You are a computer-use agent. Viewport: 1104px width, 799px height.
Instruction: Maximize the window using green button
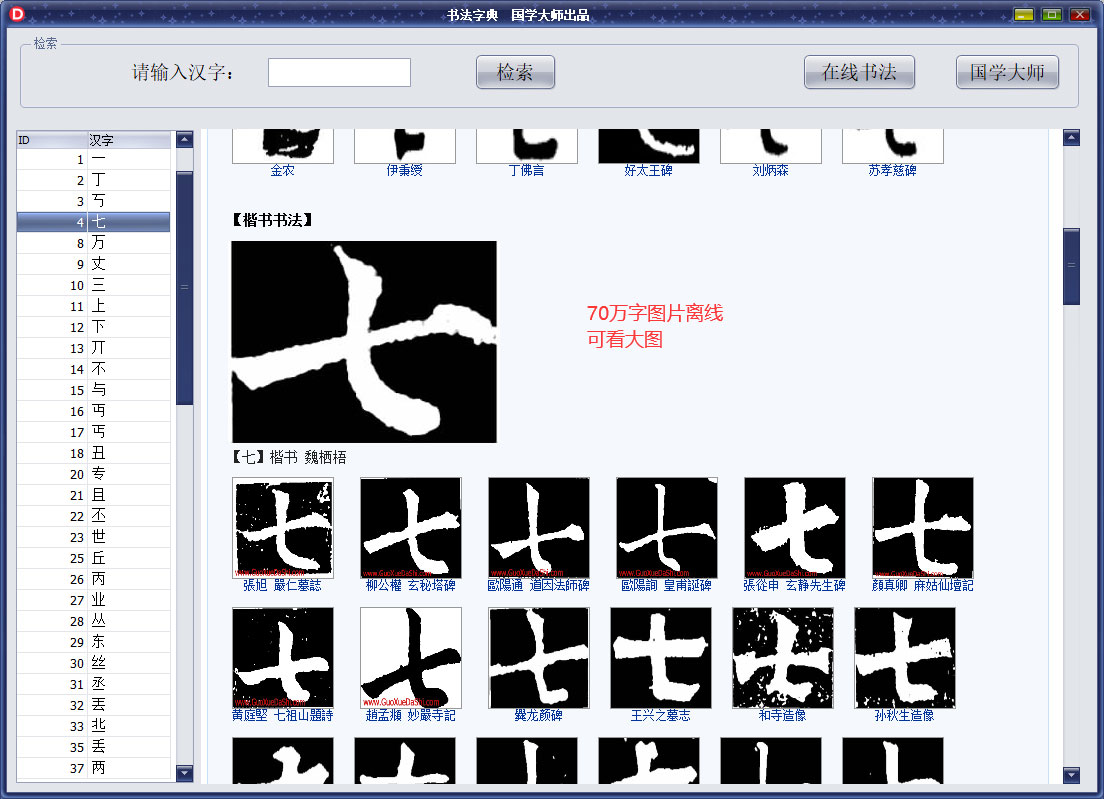tap(1051, 14)
